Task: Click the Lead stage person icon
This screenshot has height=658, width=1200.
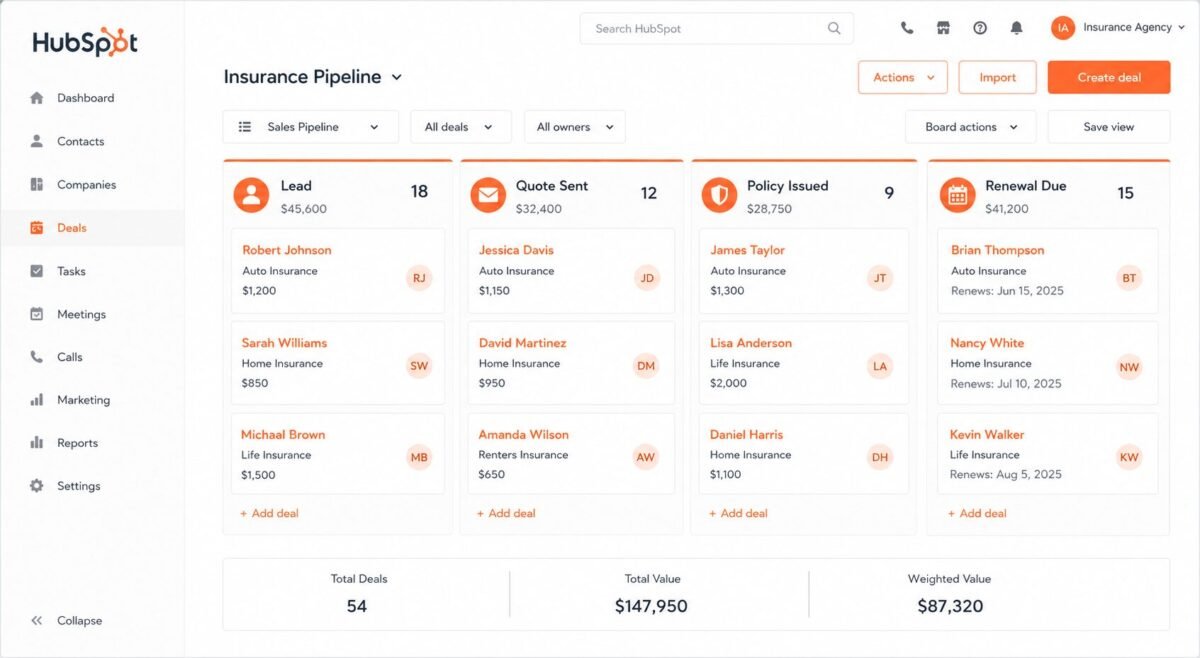Action: coord(251,195)
